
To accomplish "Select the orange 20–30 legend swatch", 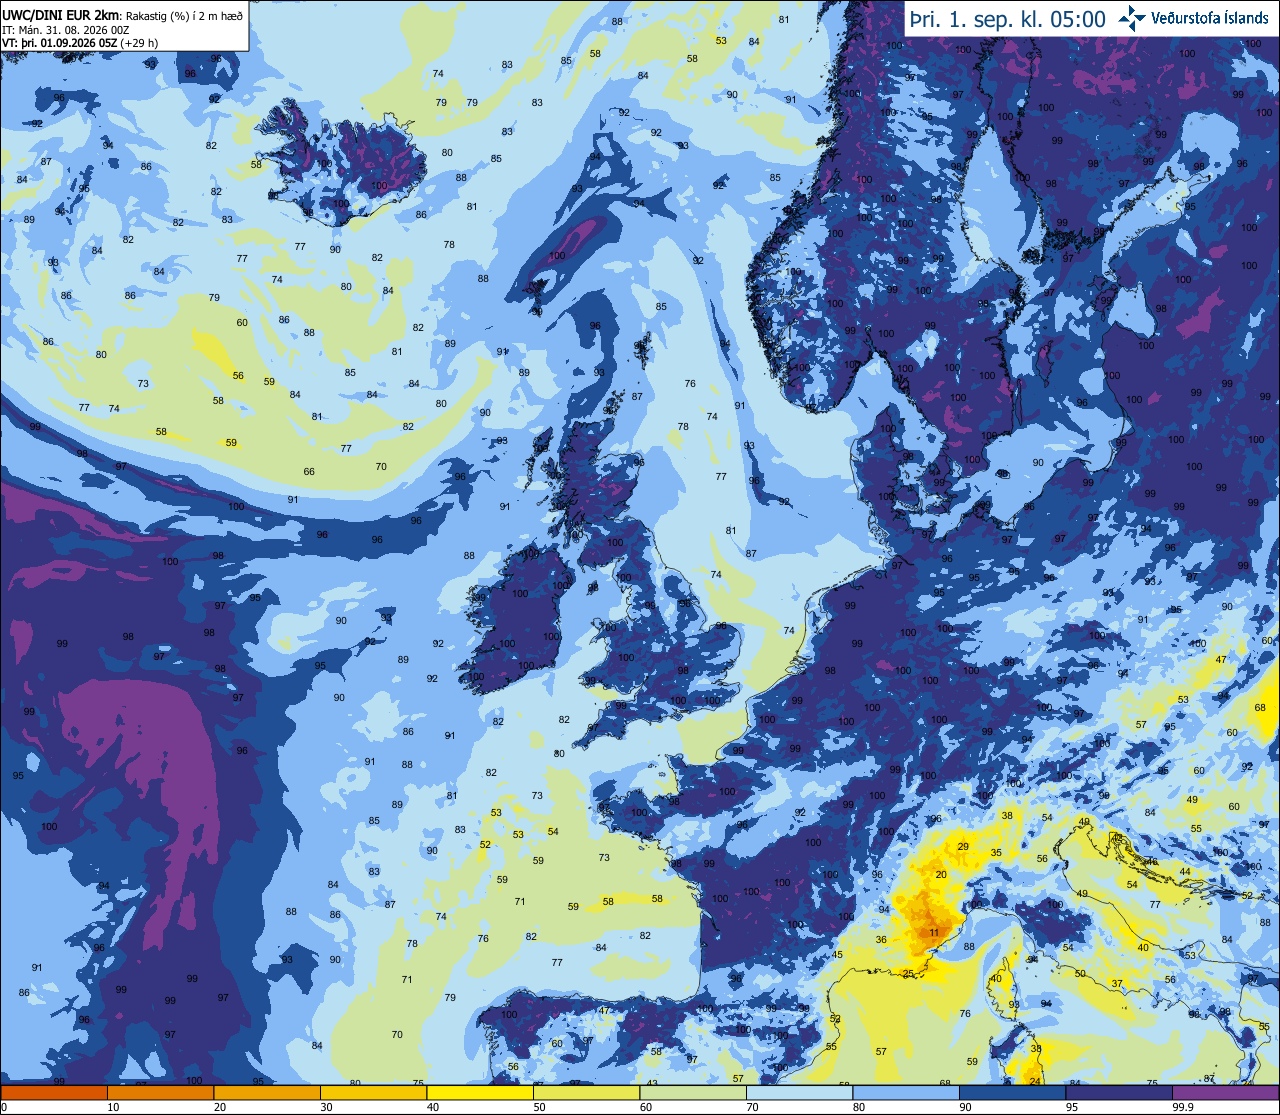I will click(x=267, y=1092).
